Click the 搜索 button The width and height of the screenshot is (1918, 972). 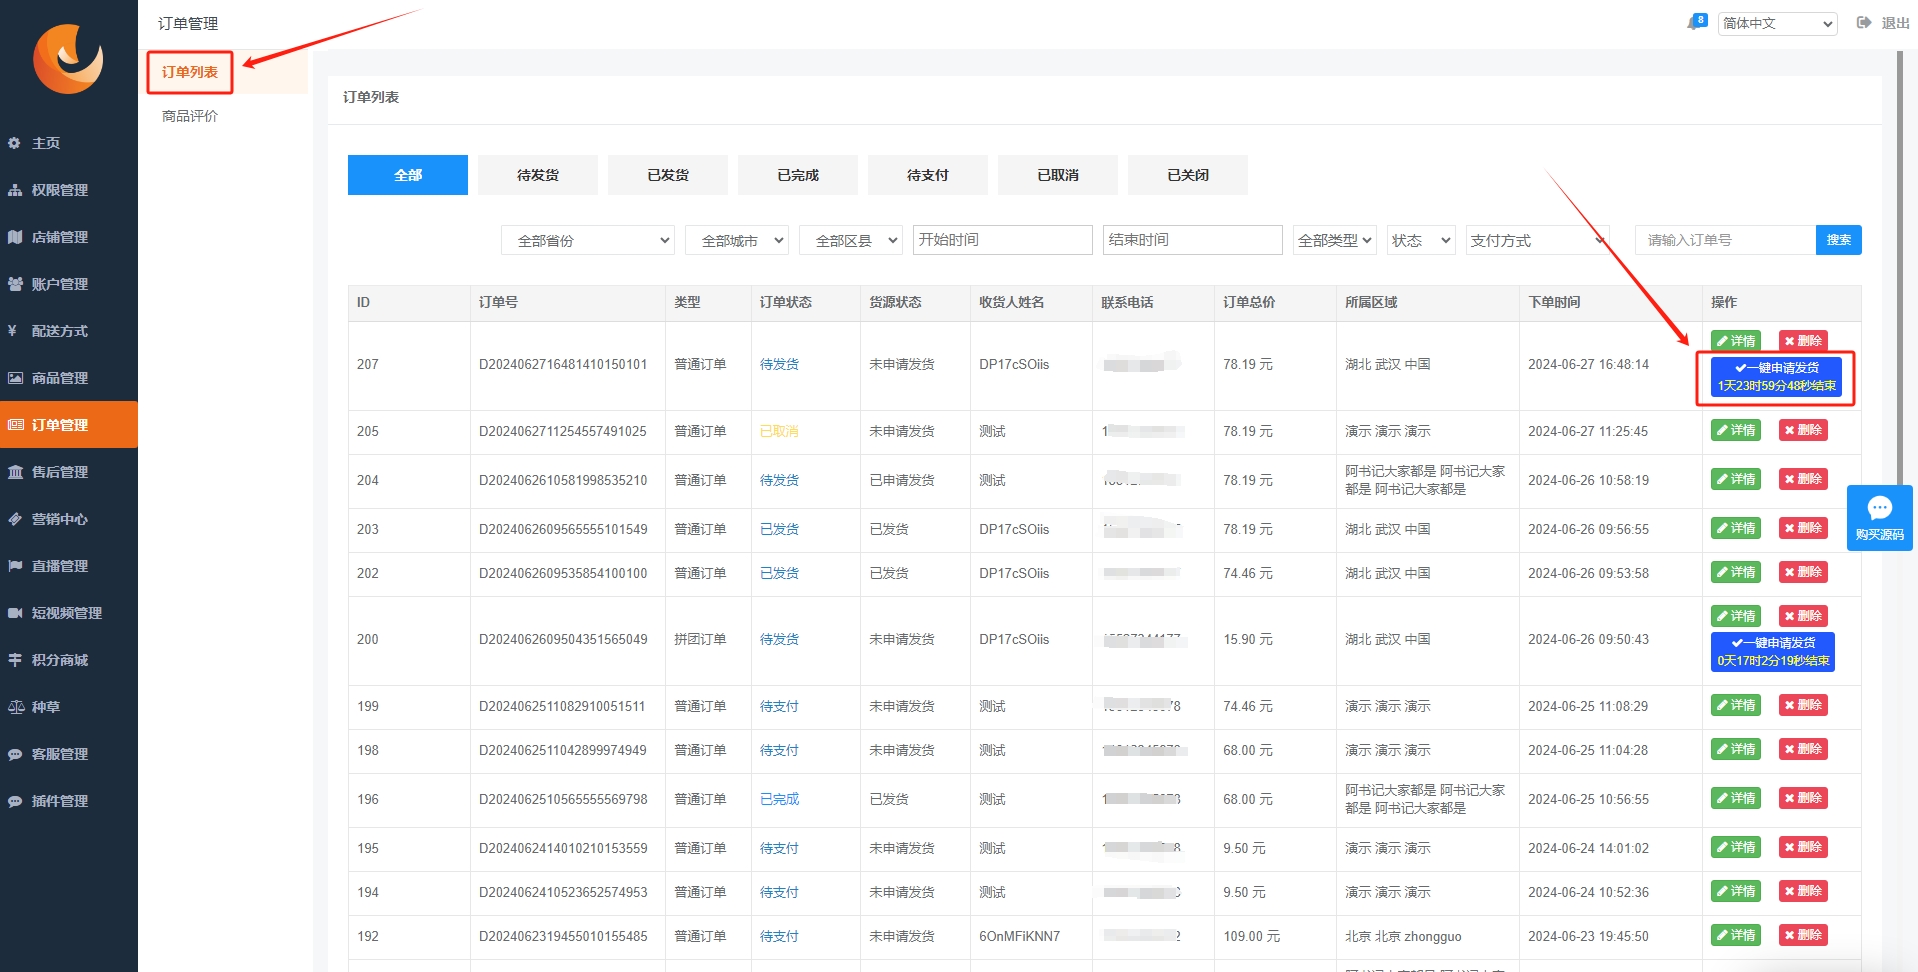coord(1838,240)
